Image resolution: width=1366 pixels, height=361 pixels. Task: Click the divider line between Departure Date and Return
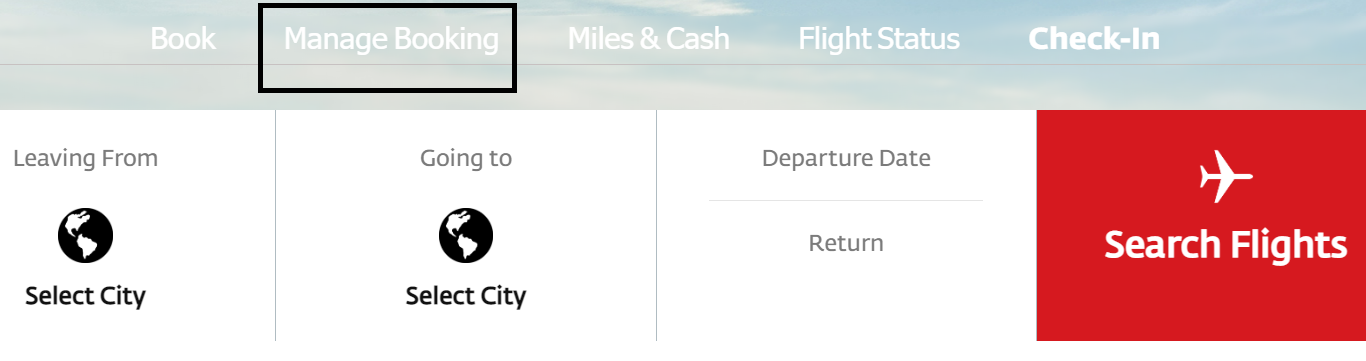pyautogui.click(x=846, y=200)
